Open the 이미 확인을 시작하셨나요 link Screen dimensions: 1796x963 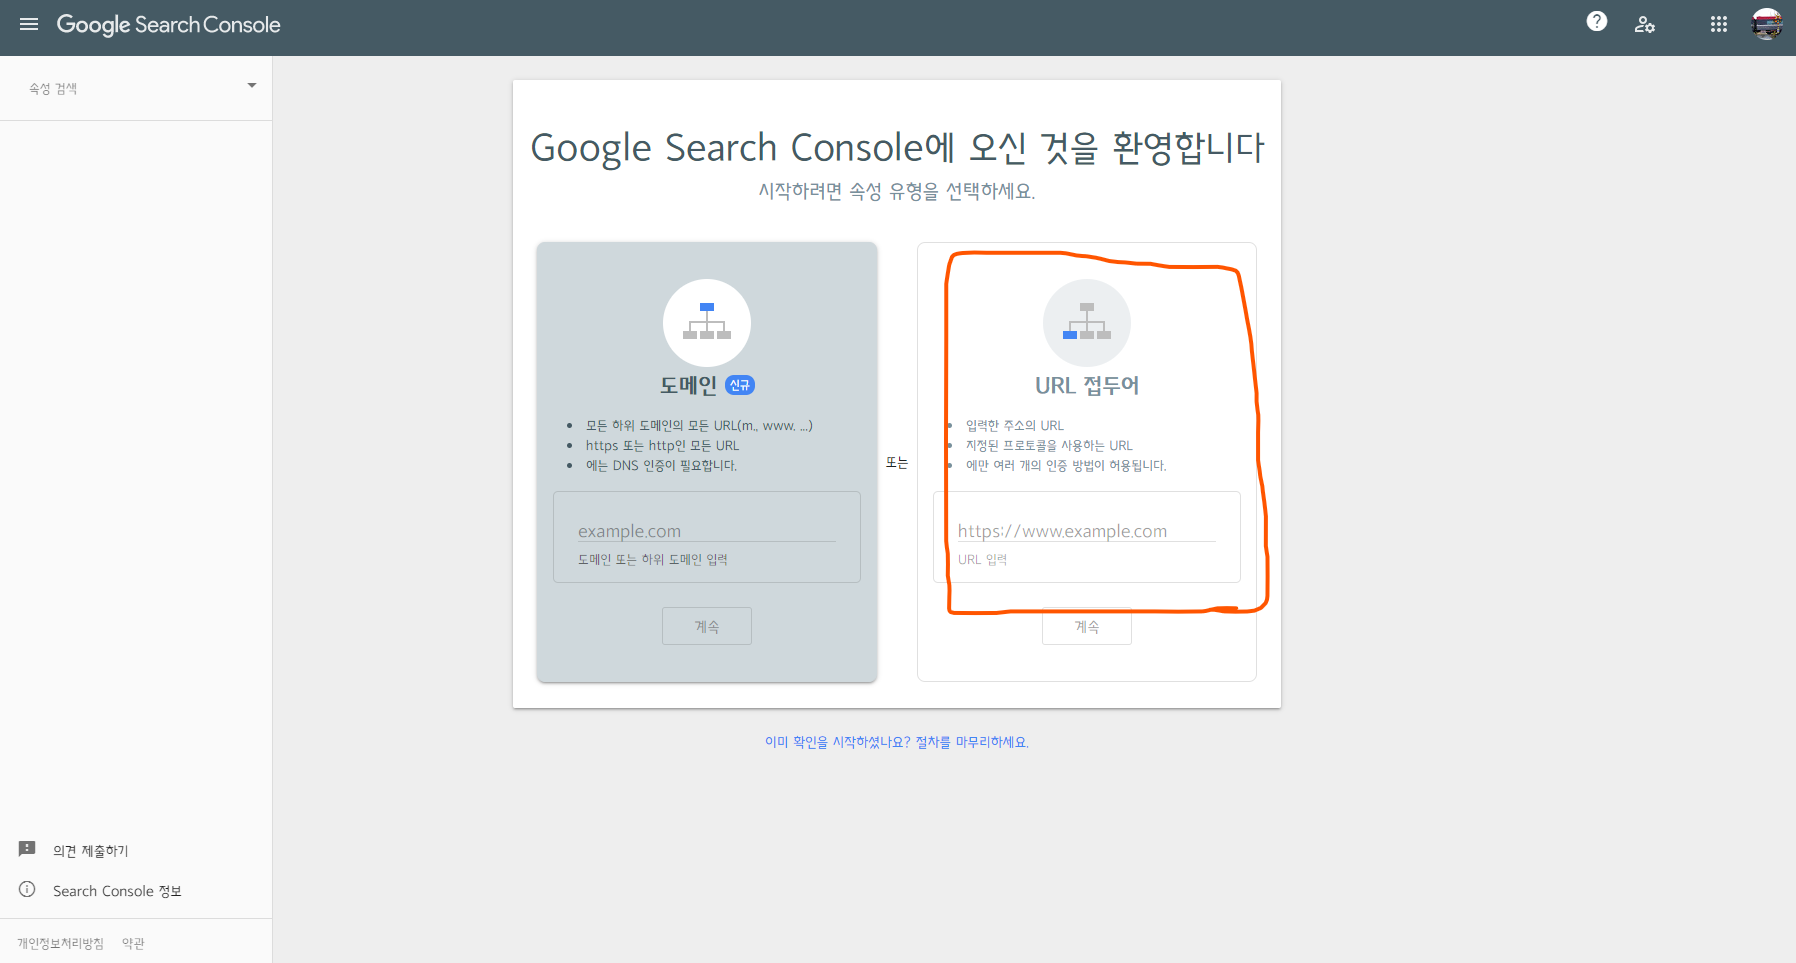[897, 742]
